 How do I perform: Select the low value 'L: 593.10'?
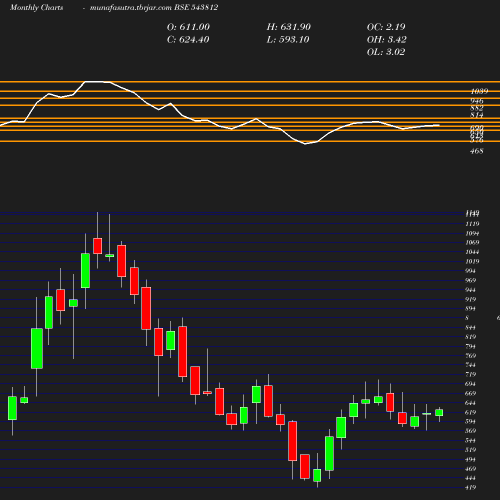(x=288, y=40)
